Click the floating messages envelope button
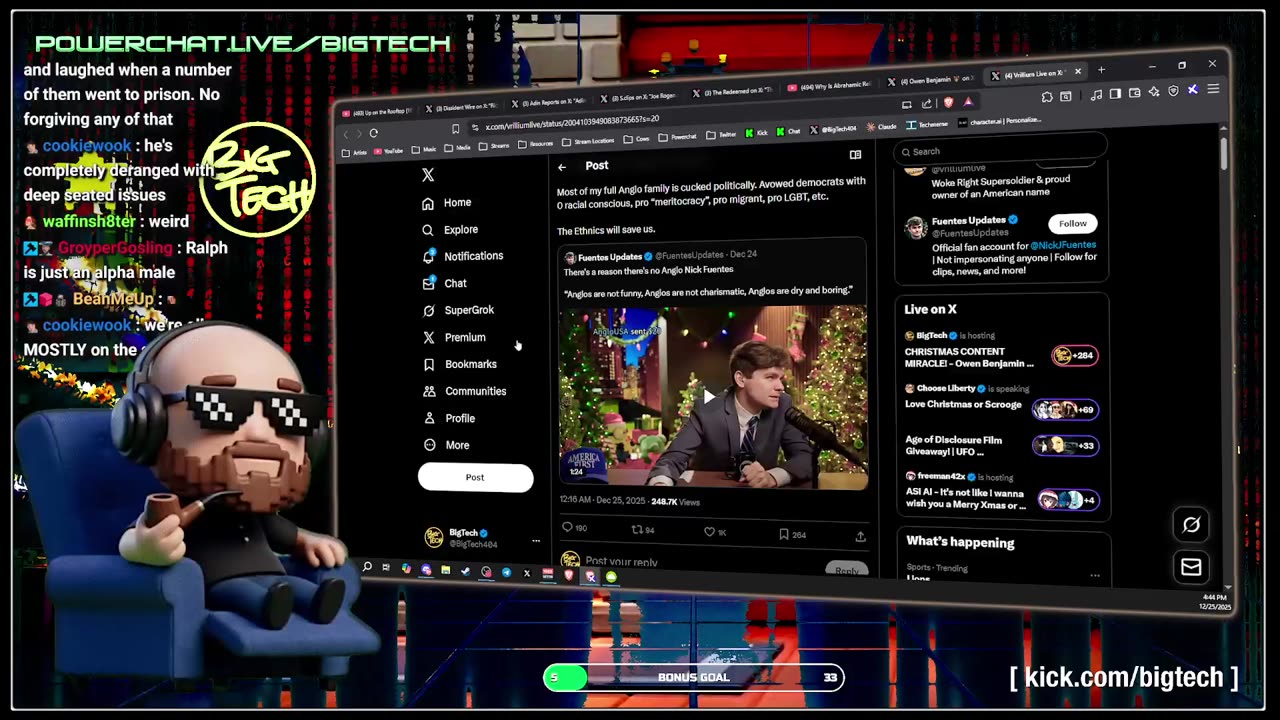The image size is (1280, 720). pos(1191,567)
